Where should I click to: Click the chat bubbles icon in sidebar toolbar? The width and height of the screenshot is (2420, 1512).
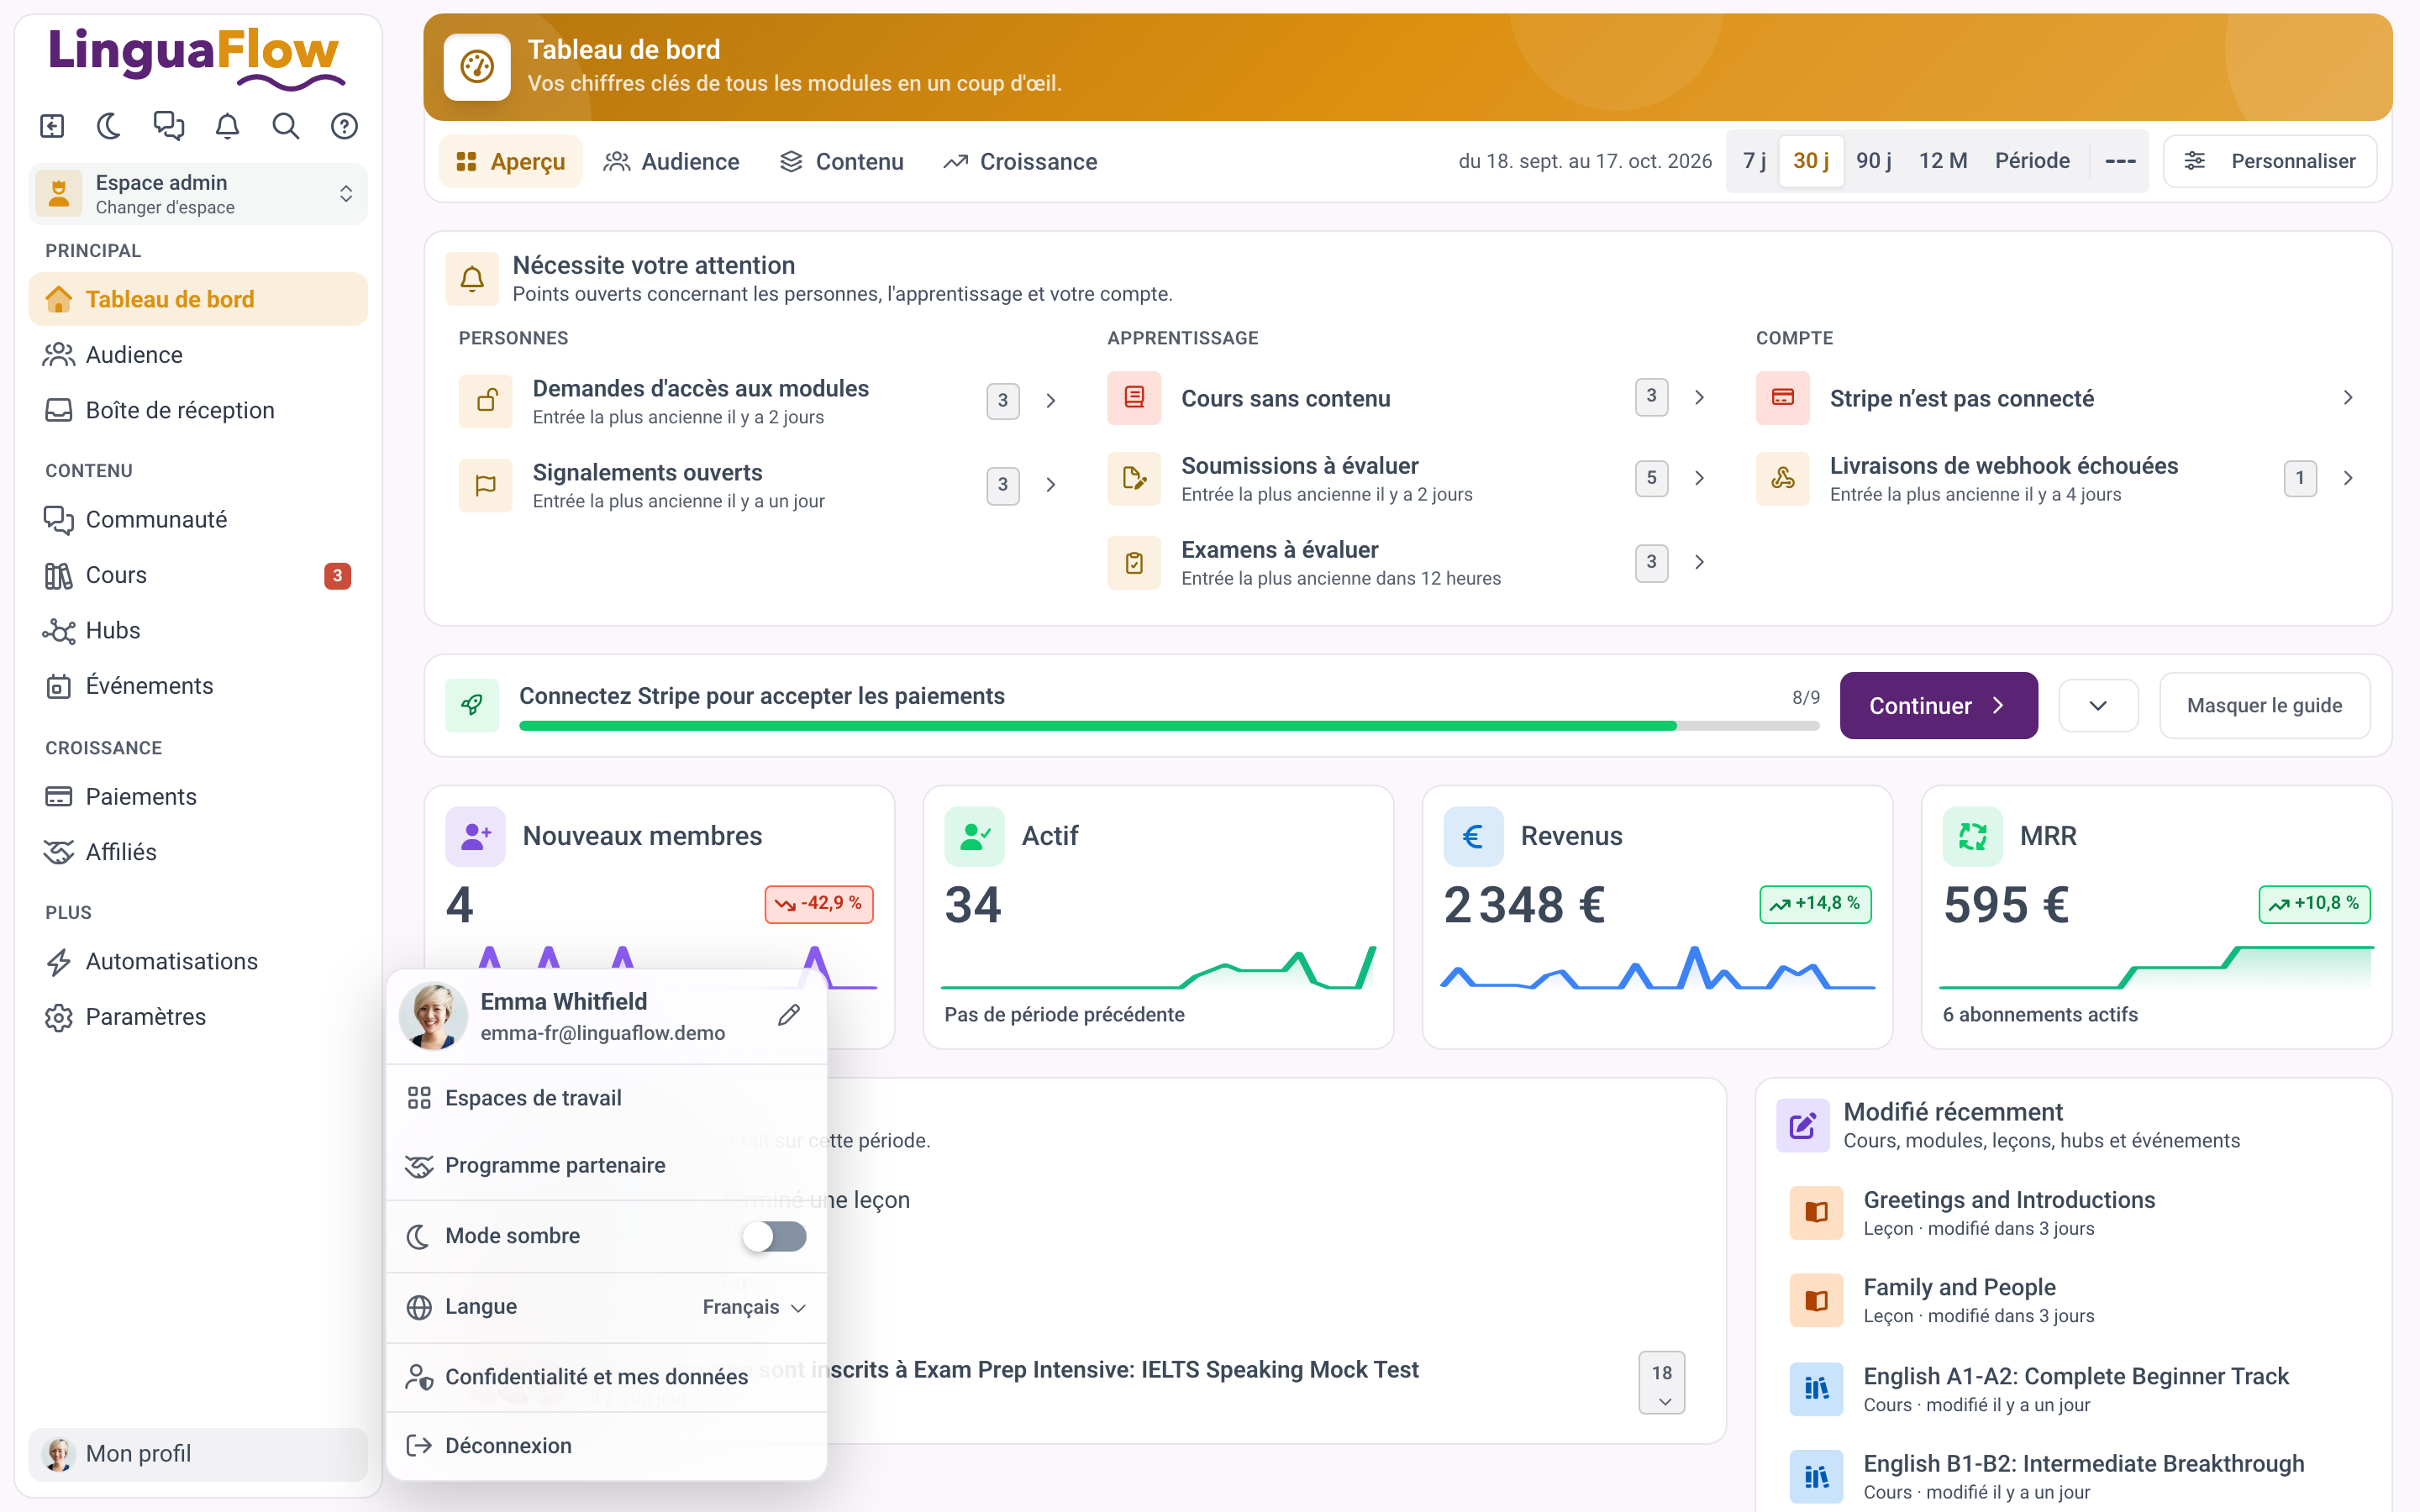coord(168,126)
